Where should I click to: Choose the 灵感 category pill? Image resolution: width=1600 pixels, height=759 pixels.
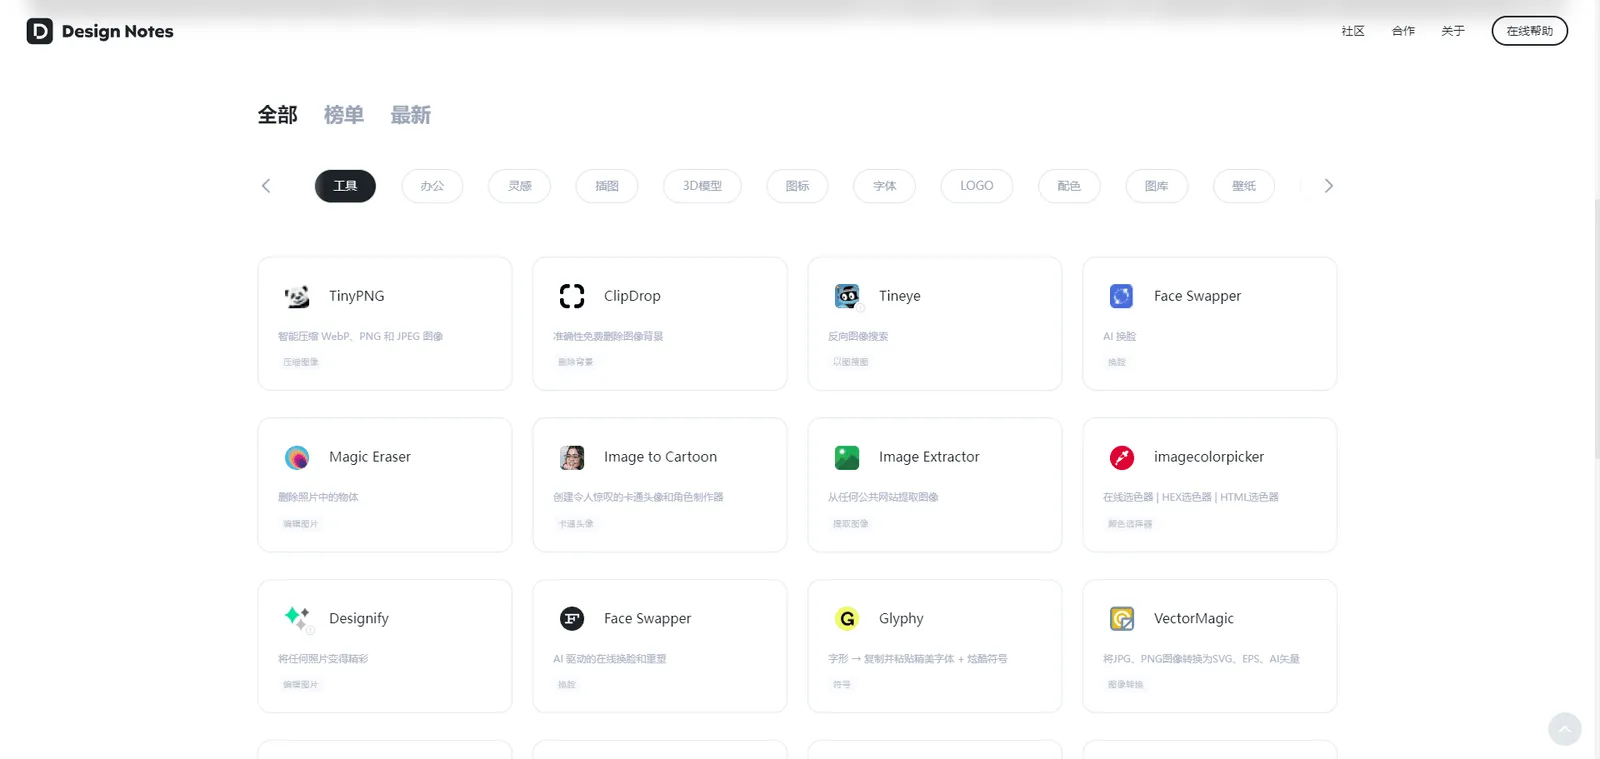pyautogui.click(x=520, y=186)
